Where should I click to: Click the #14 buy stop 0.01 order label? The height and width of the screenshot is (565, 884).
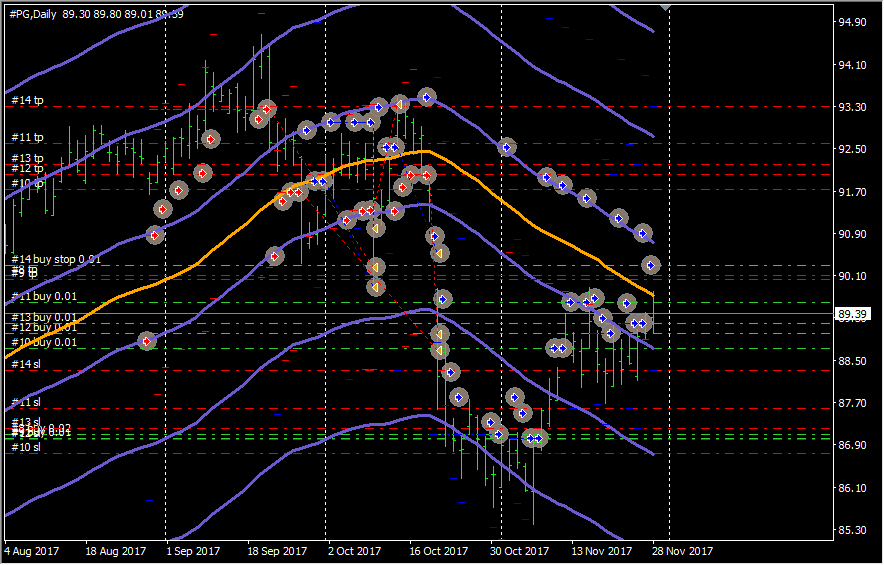pos(57,259)
